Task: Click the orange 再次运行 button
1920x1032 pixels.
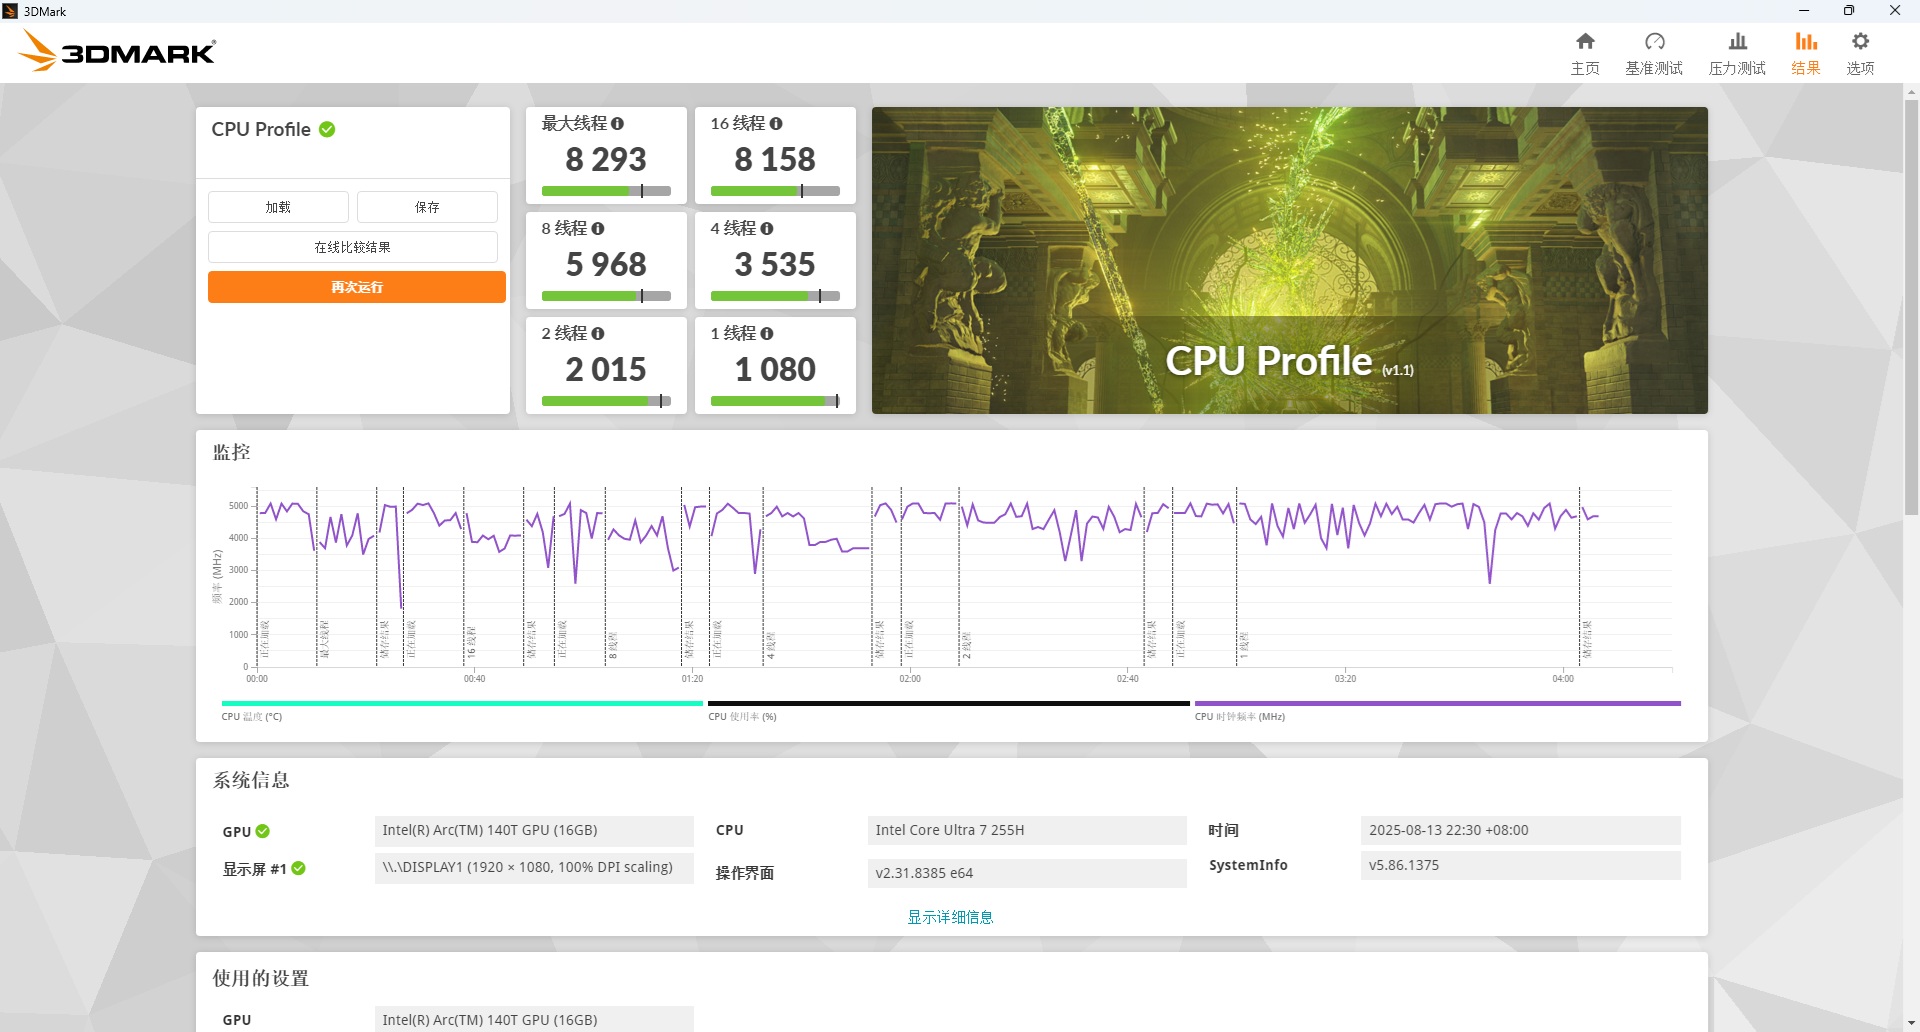Action: pos(357,287)
